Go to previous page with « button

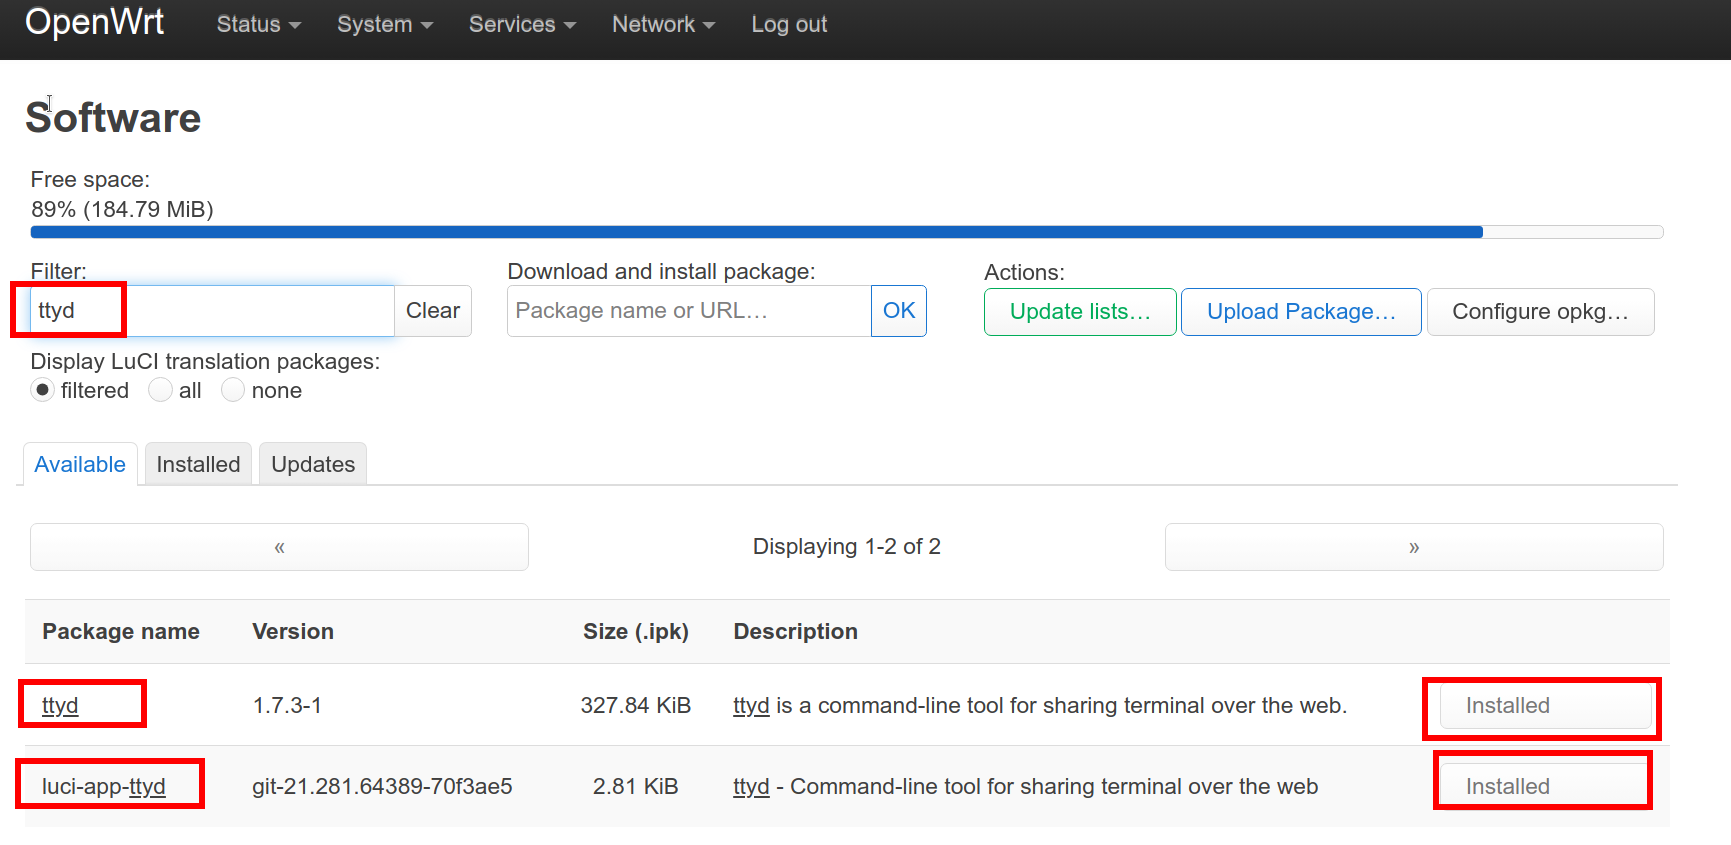pyautogui.click(x=279, y=547)
